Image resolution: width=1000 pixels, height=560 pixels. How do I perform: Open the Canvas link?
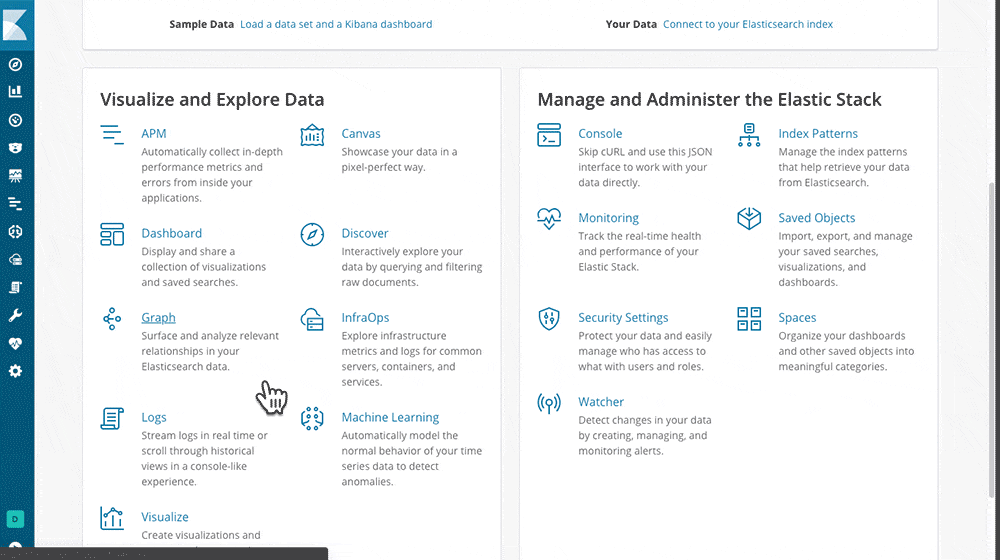click(361, 133)
